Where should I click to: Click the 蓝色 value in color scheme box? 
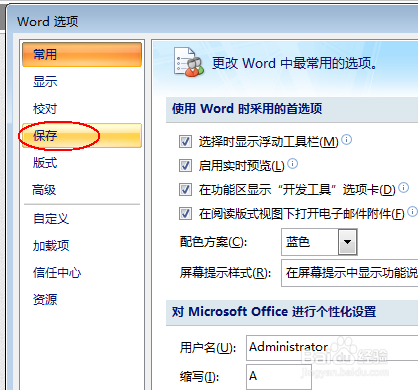[298, 242]
